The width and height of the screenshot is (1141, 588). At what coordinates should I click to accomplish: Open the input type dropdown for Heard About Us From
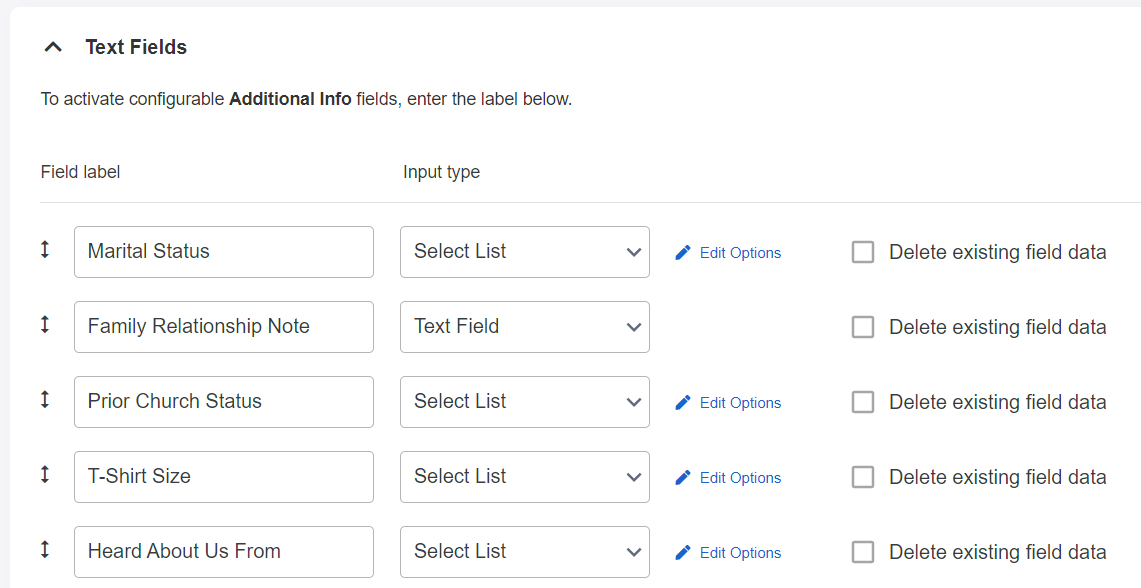(524, 552)
